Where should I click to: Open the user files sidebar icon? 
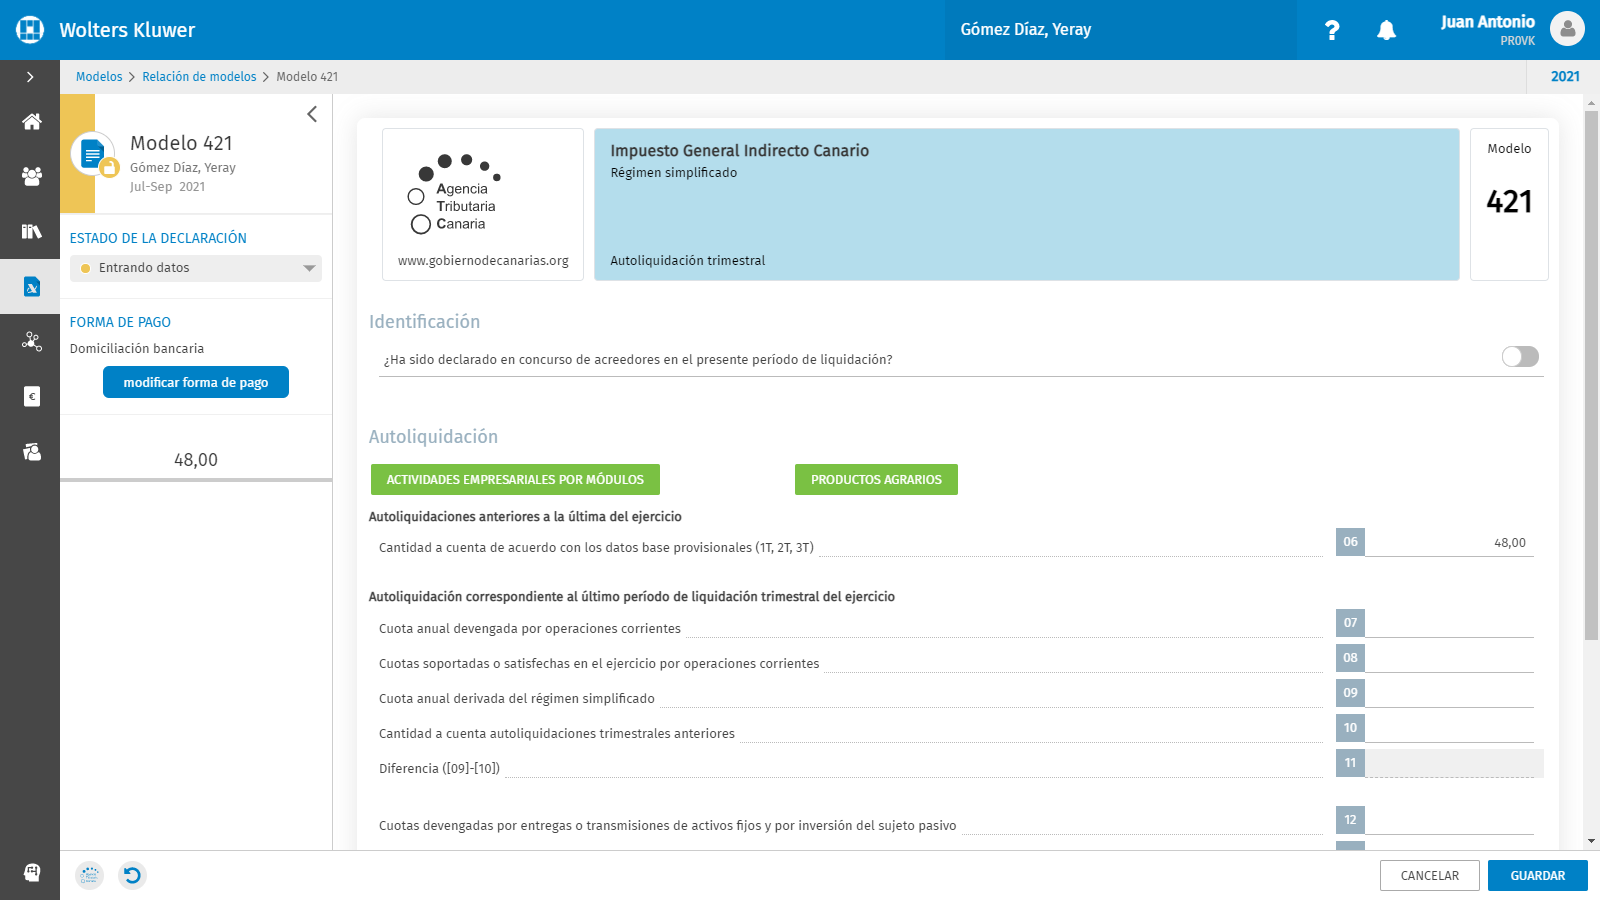pyautogui.click(x=31, y=452)
